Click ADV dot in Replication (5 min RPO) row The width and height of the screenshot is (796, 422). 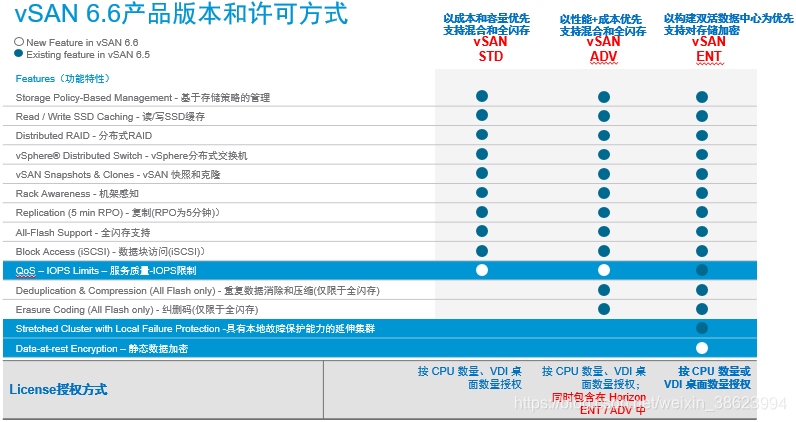click(x=604, y=213)
